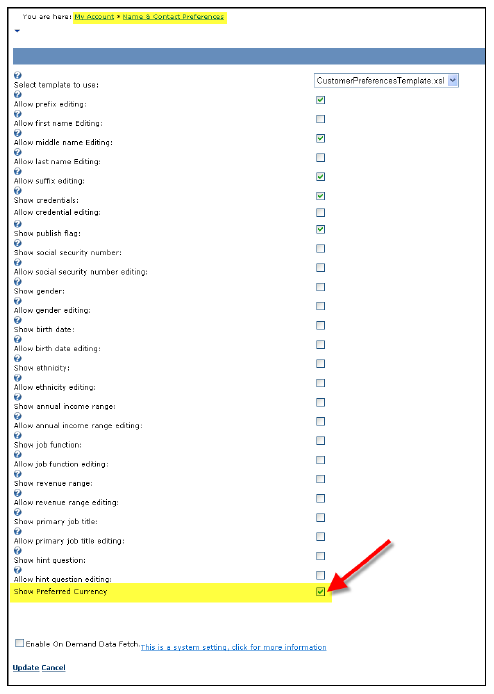Expand the small blue arrow below breadcrumb
Screen dimensions: 494x694
pos(17,31)
